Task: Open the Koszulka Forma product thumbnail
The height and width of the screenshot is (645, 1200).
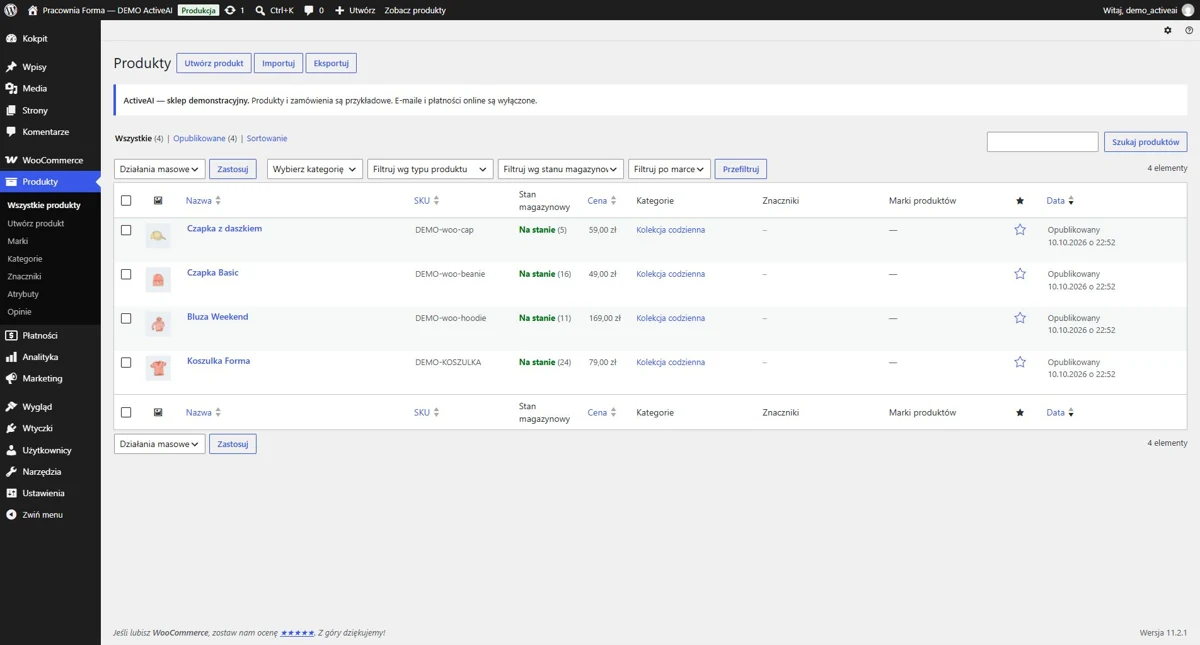Action: [x=158, y=368]
